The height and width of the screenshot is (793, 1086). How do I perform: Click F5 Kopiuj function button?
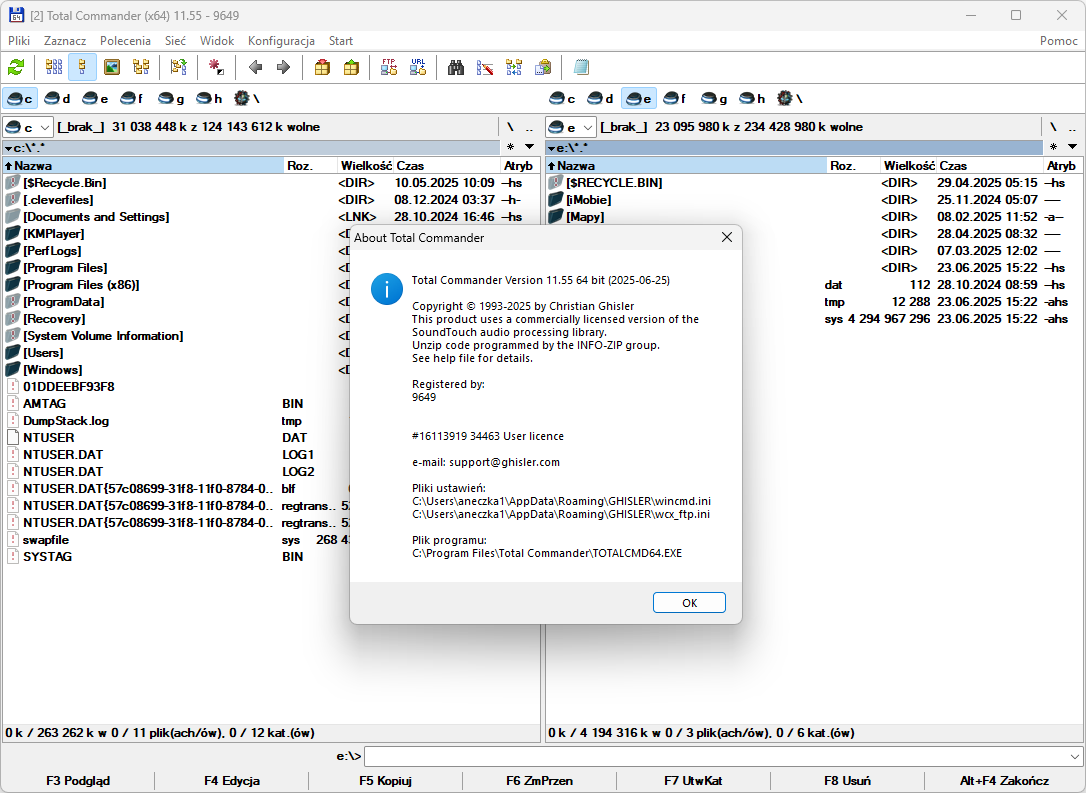[x=385, y=781]
